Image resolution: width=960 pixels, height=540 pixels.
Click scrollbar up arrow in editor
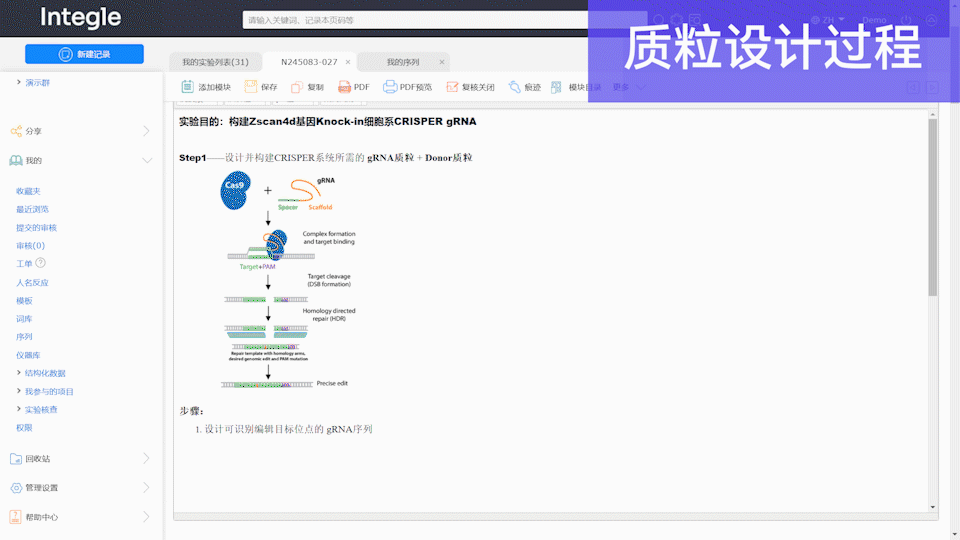(x=932, y=114)
